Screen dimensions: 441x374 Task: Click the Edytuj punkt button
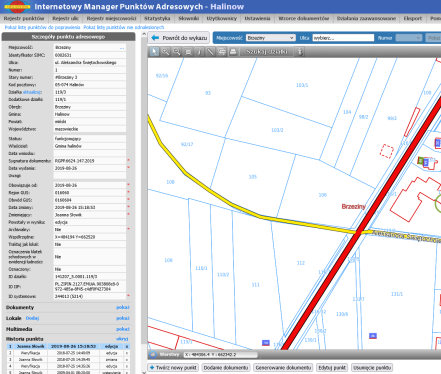coord(332,368)
